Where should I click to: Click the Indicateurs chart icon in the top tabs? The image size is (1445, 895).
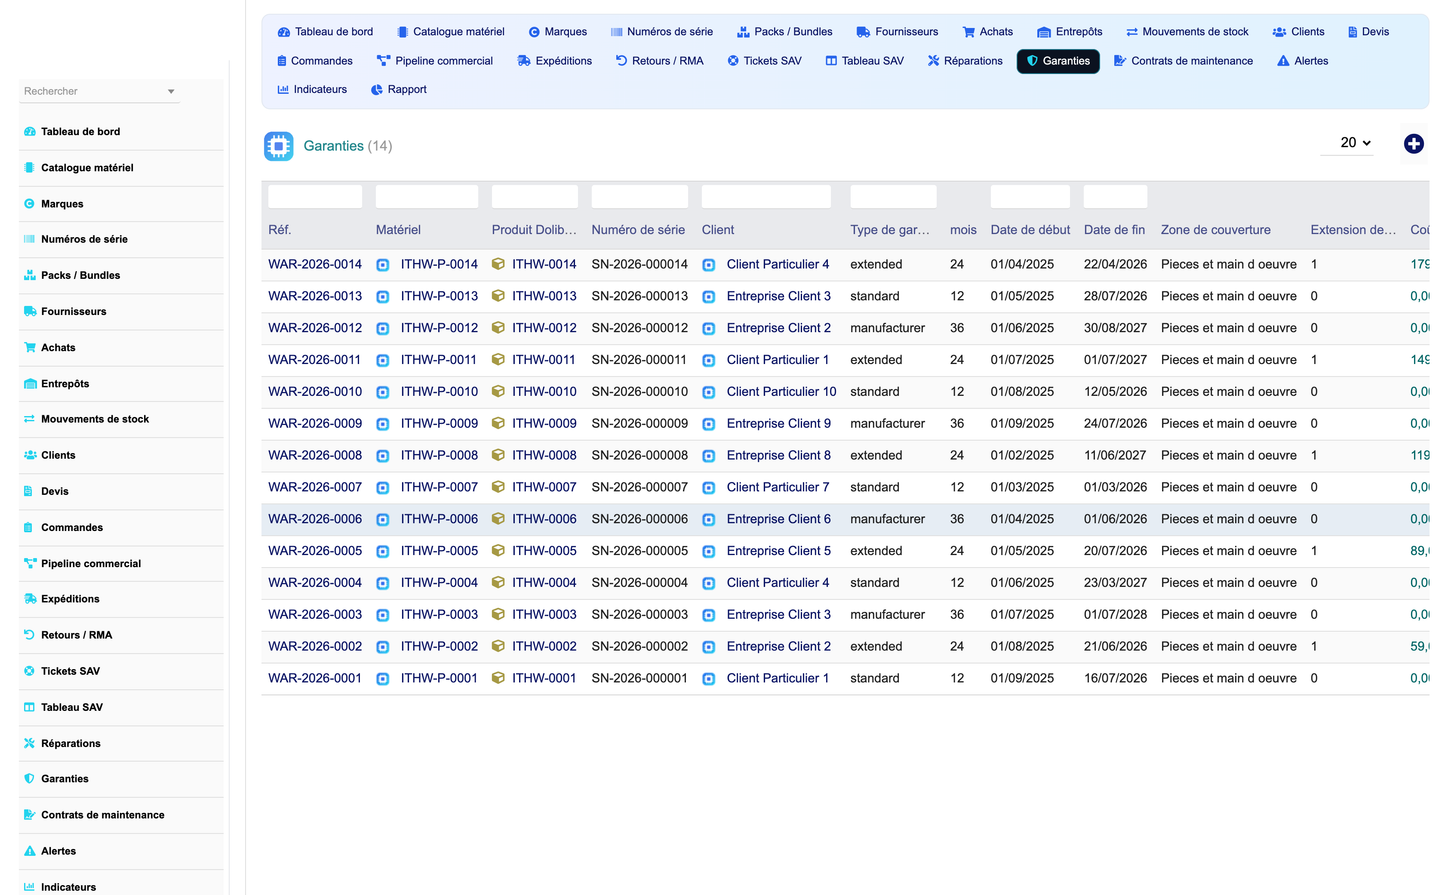click(x=283, y=90)
